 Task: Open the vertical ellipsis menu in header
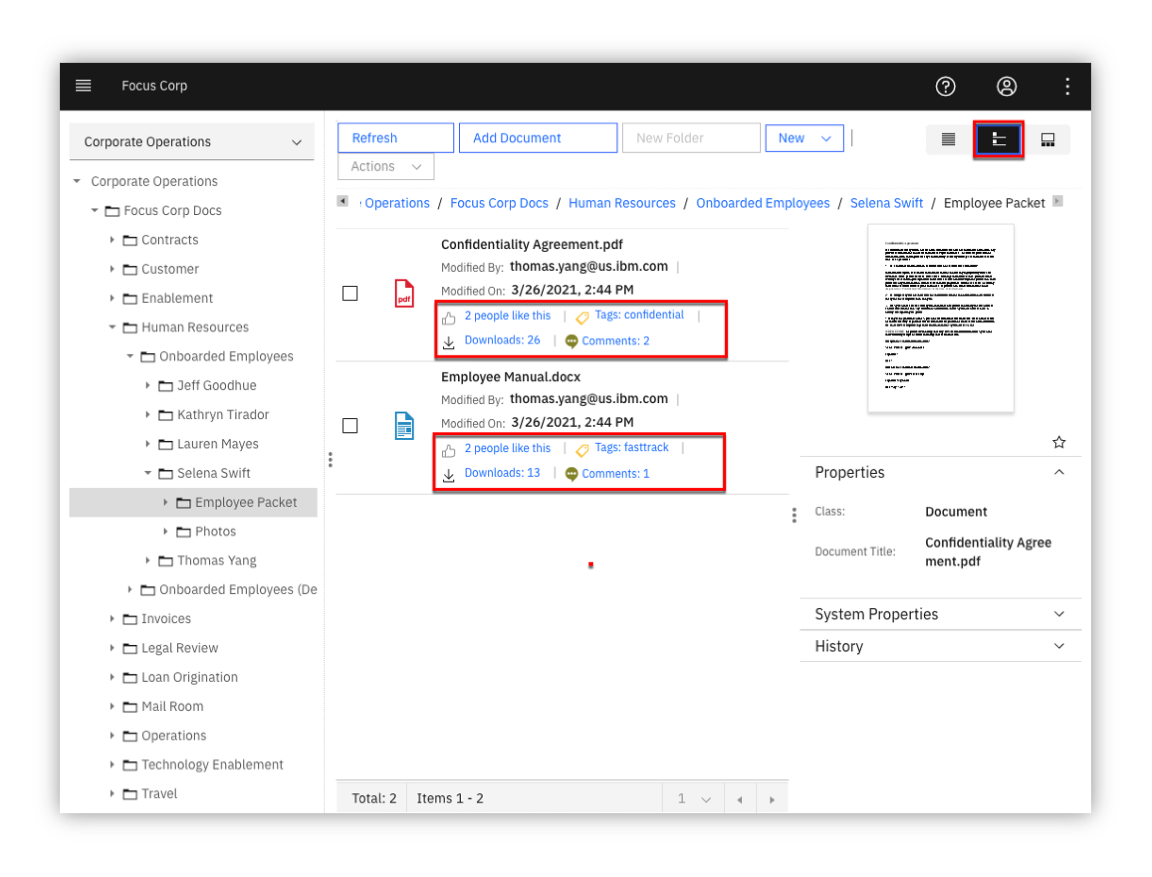point(1067,87)
